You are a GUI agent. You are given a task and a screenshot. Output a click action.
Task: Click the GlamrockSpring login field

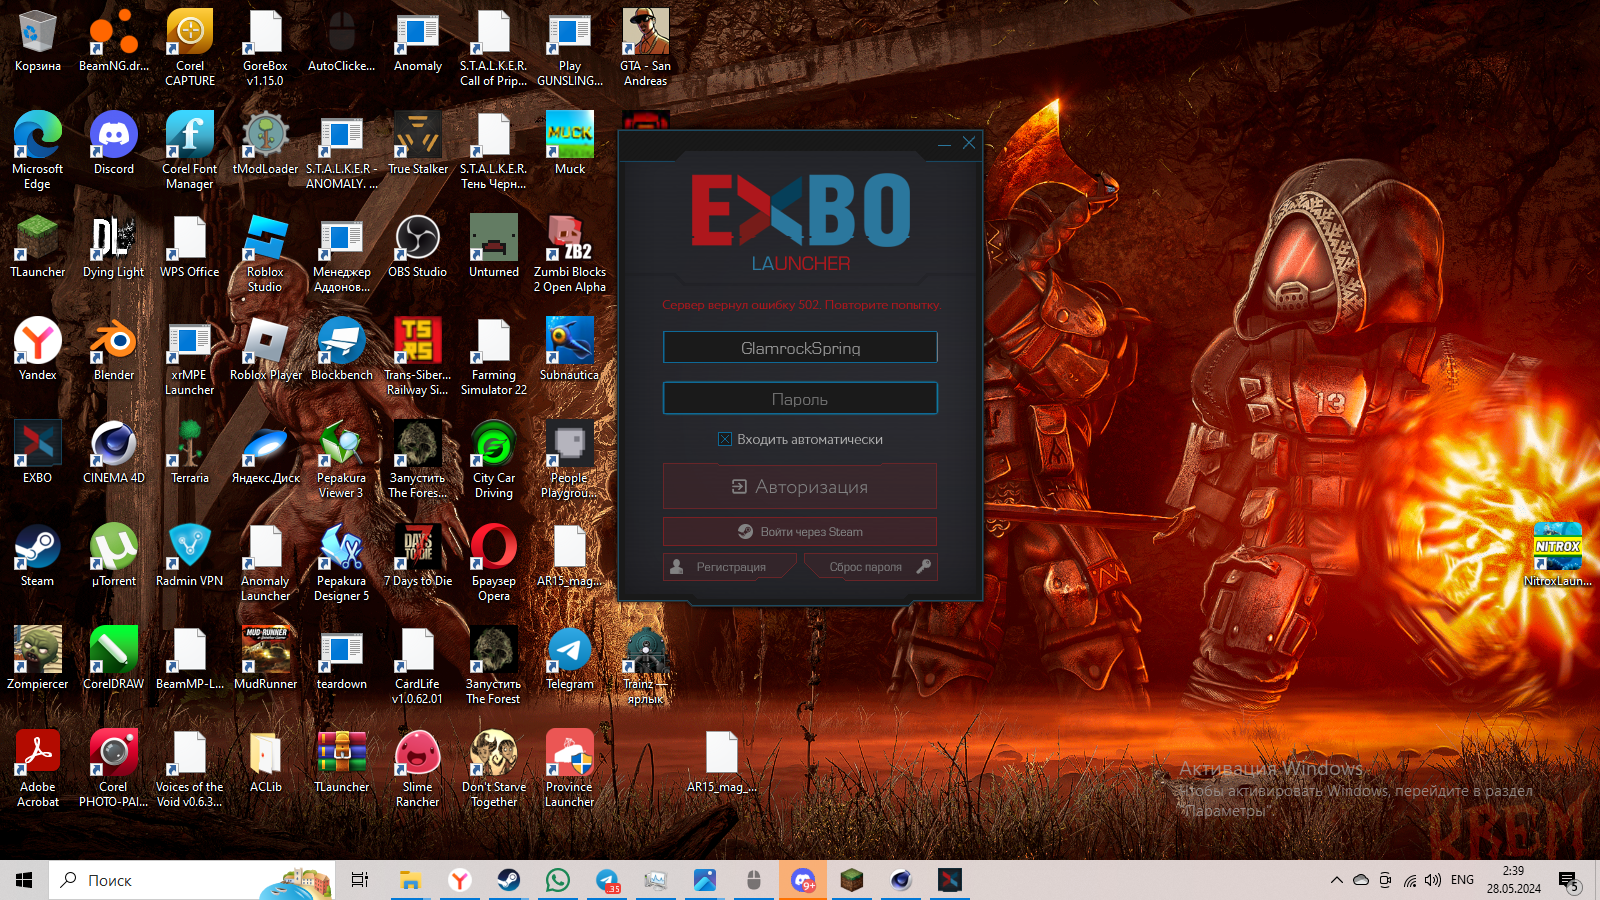(x=800, y=348)
